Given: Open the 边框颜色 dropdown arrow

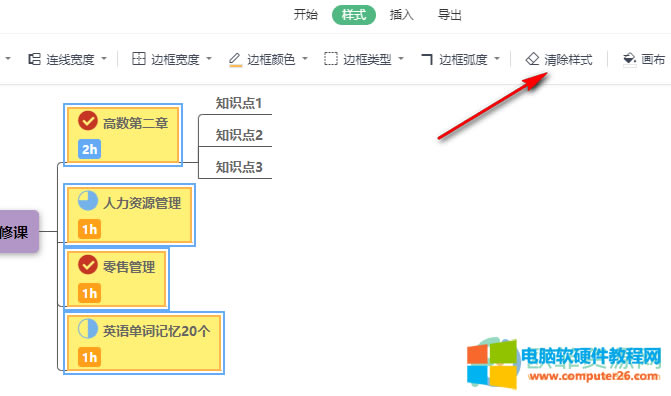Looking at the screenshot, I should pos(305,59).
